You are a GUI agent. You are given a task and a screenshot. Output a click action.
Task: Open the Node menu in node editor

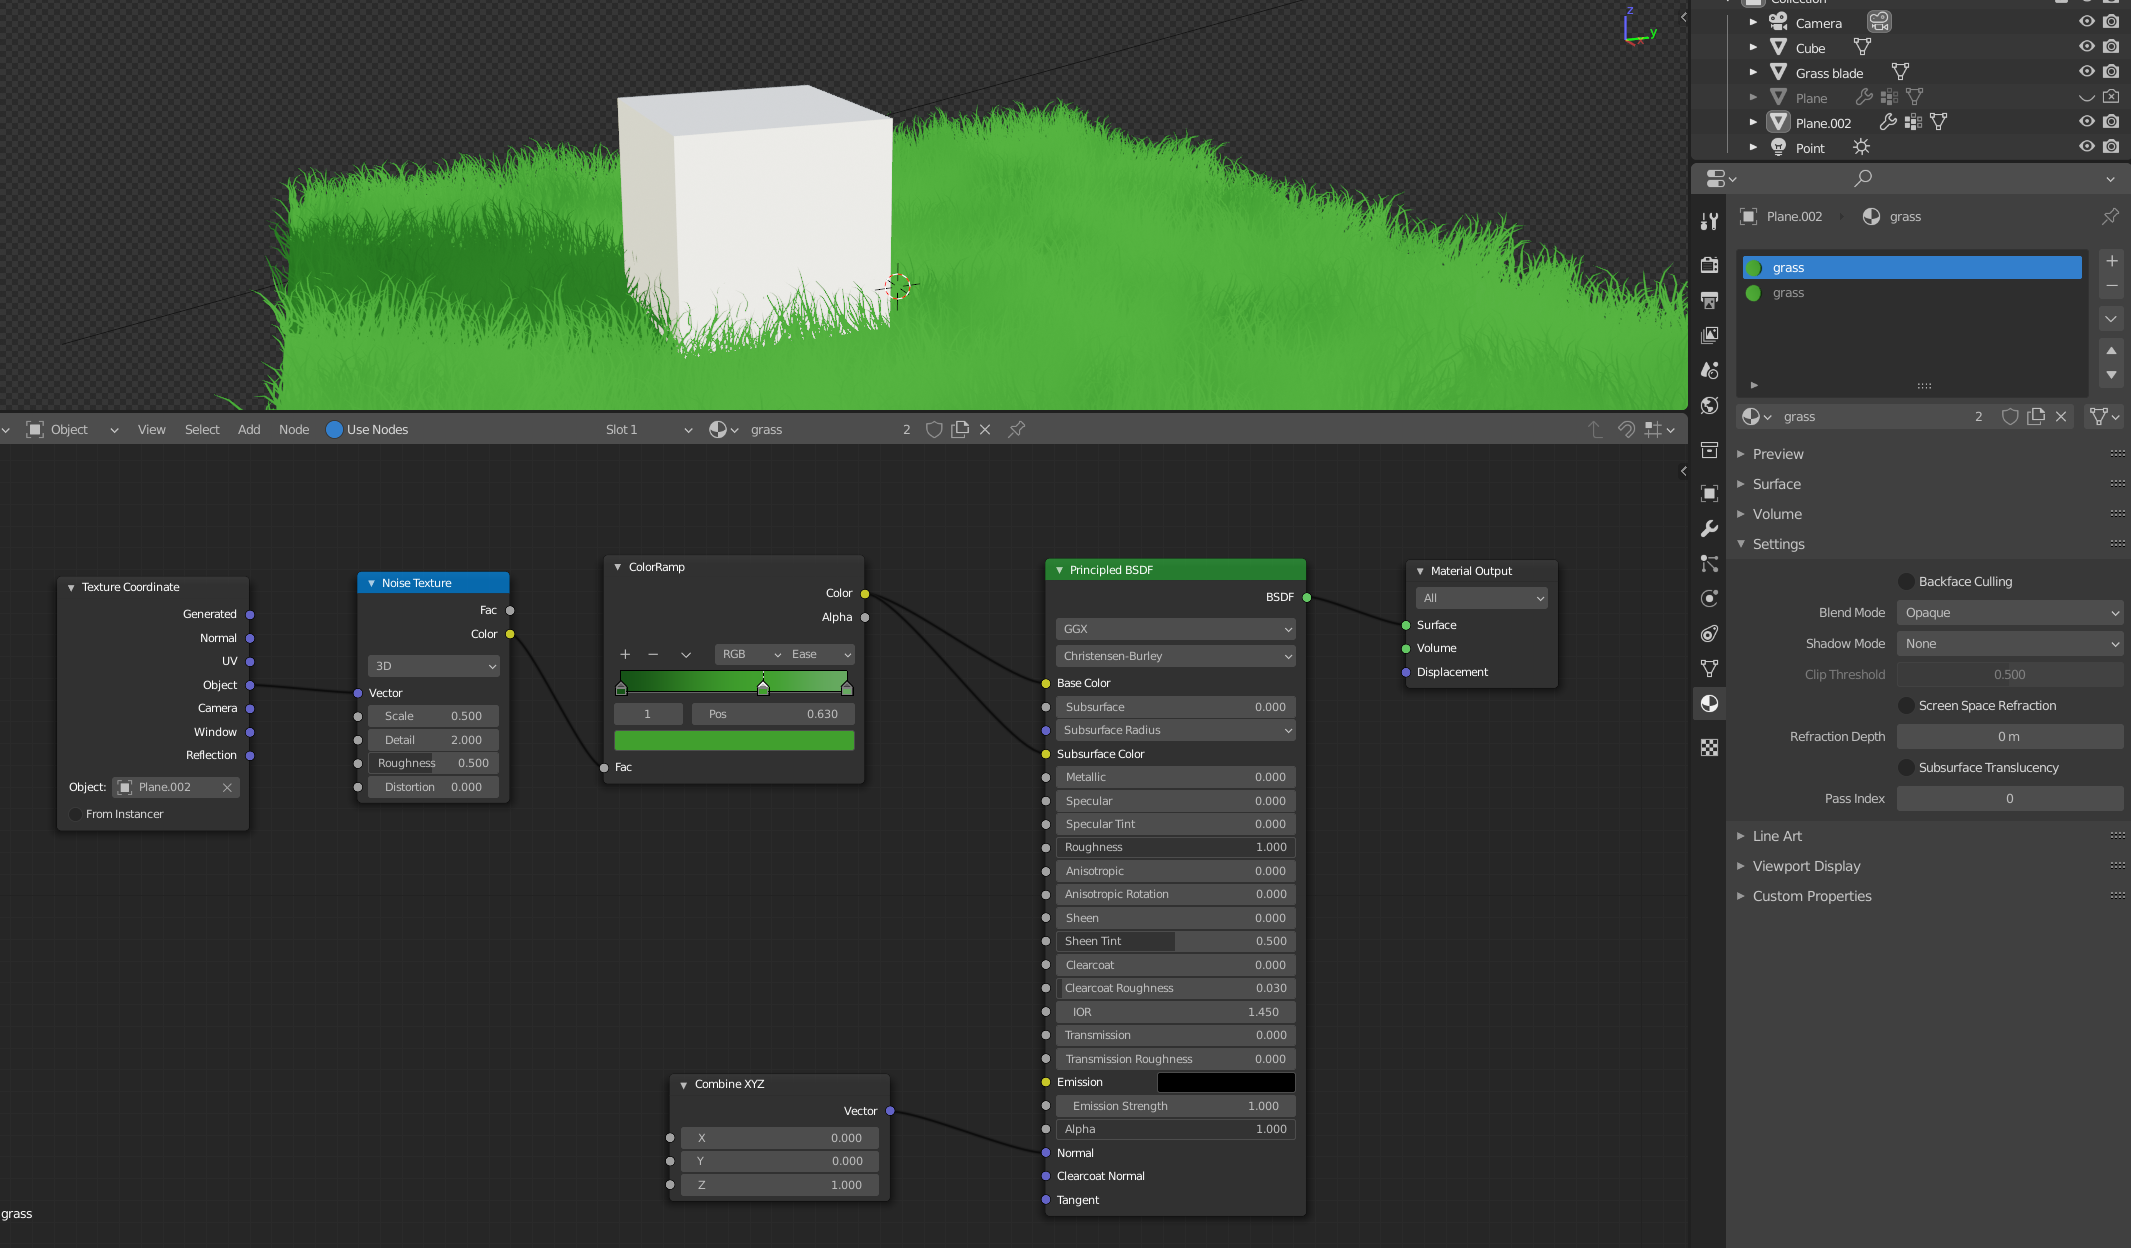293,429
